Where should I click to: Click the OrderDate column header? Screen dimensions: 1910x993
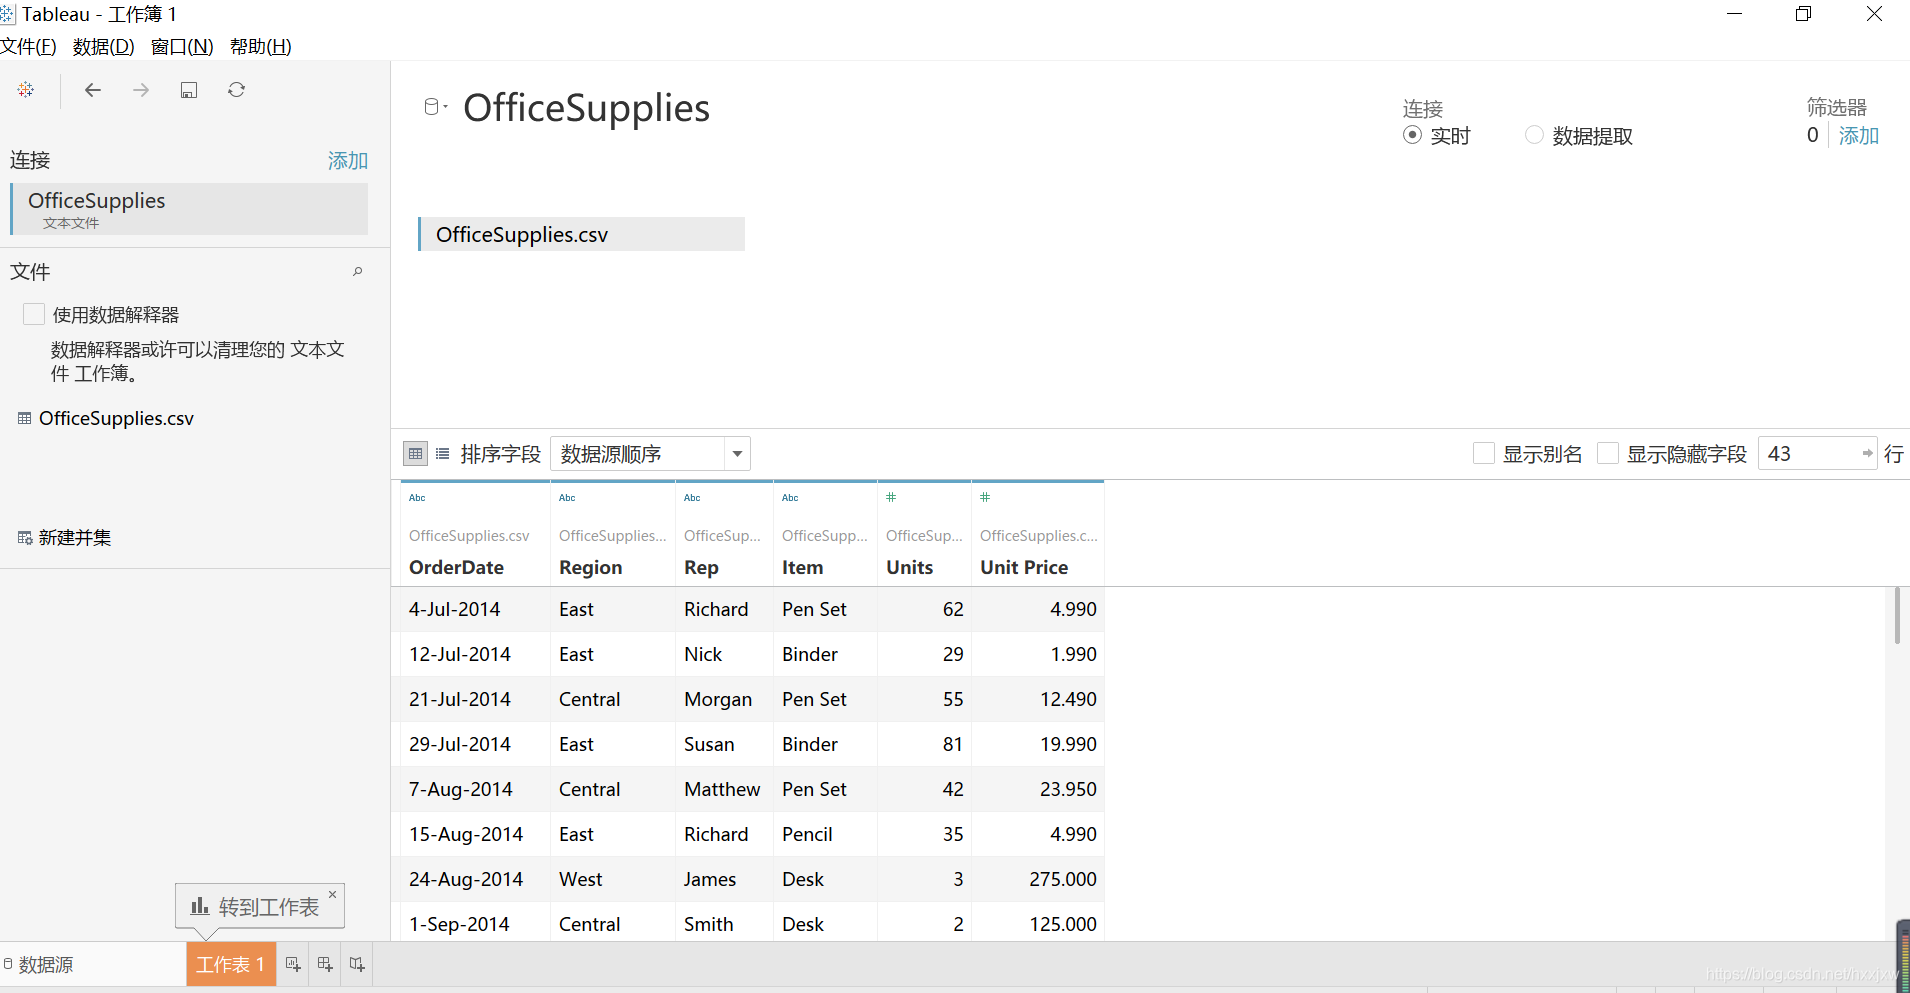pos(456,568)
